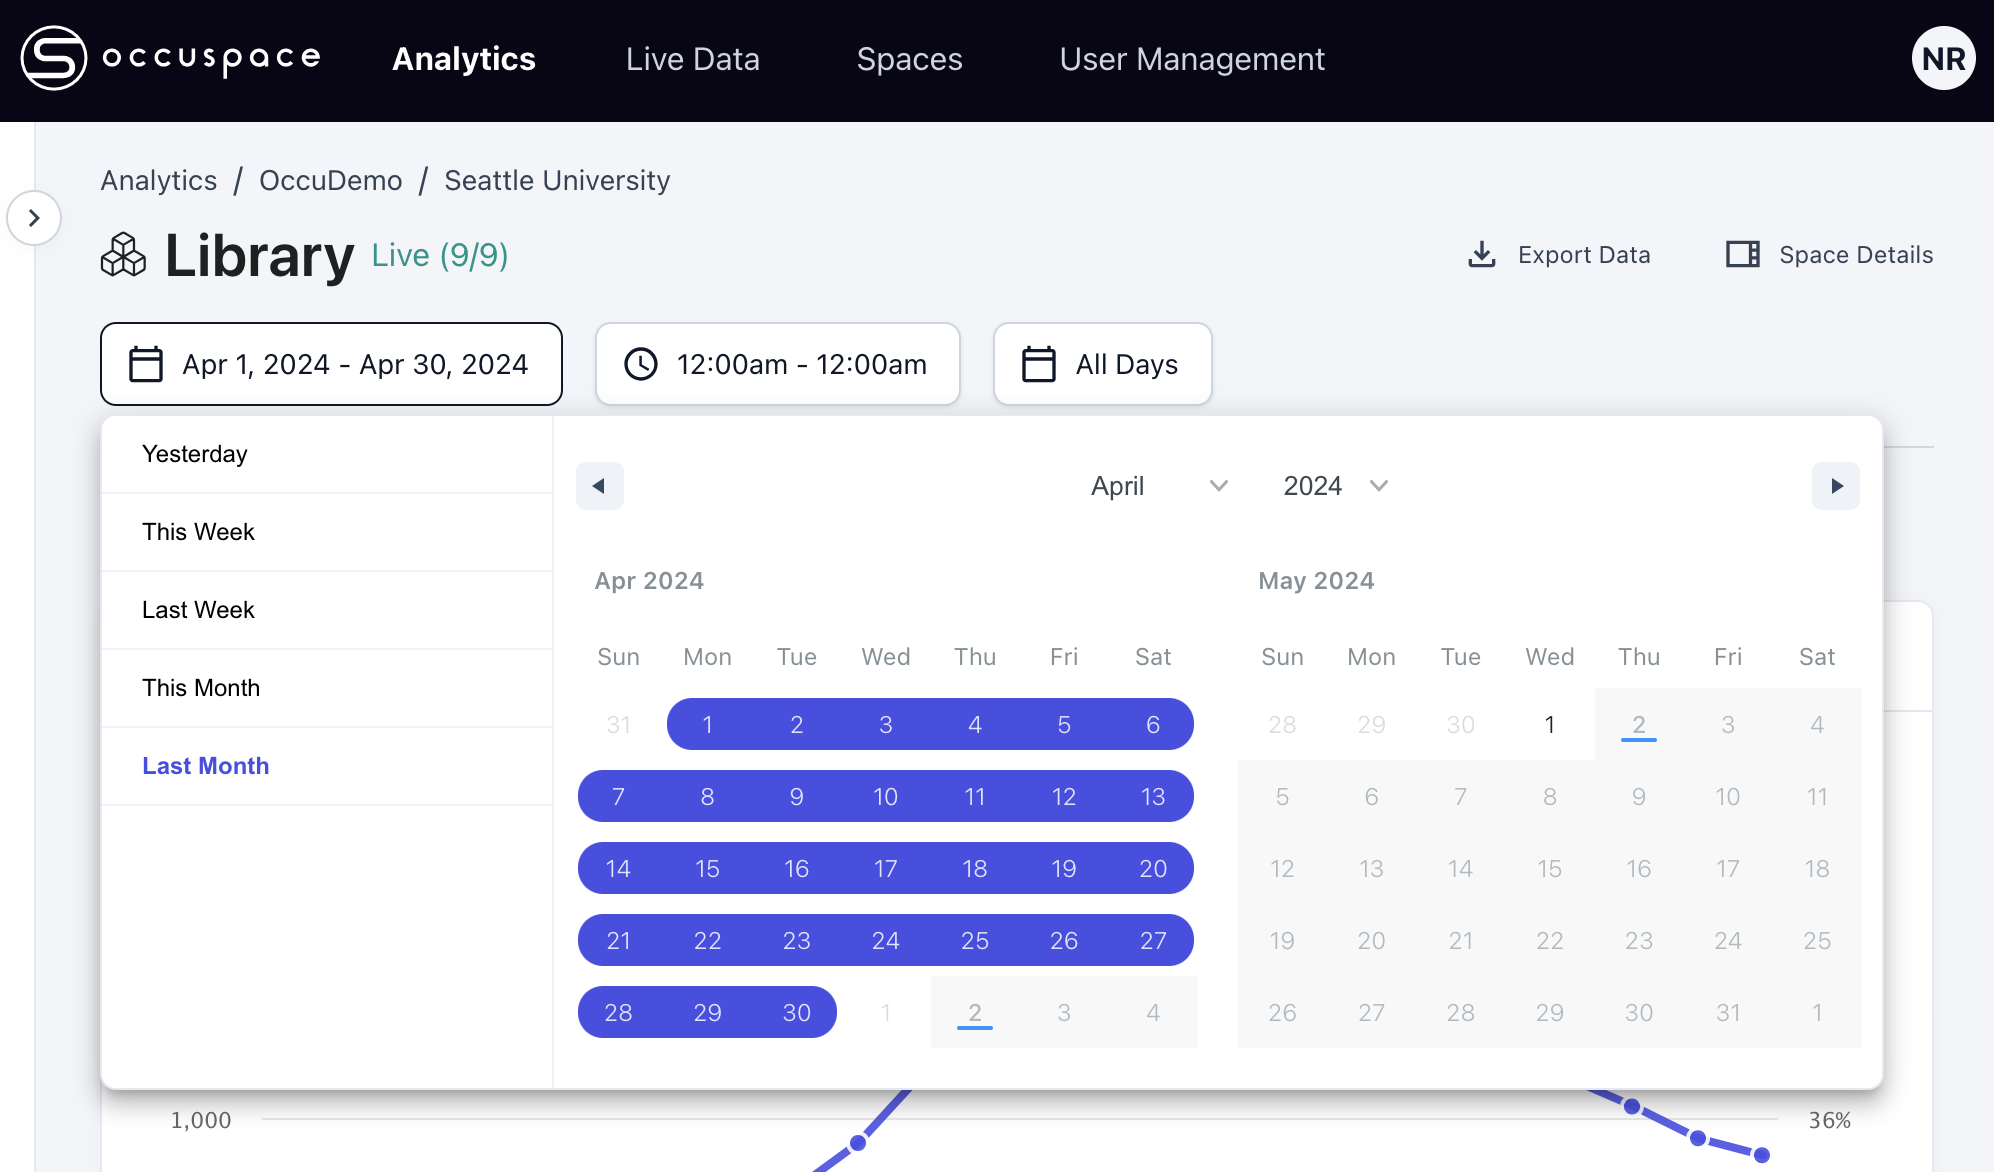Pick May 1 in the May calendar

[1549, 725]
